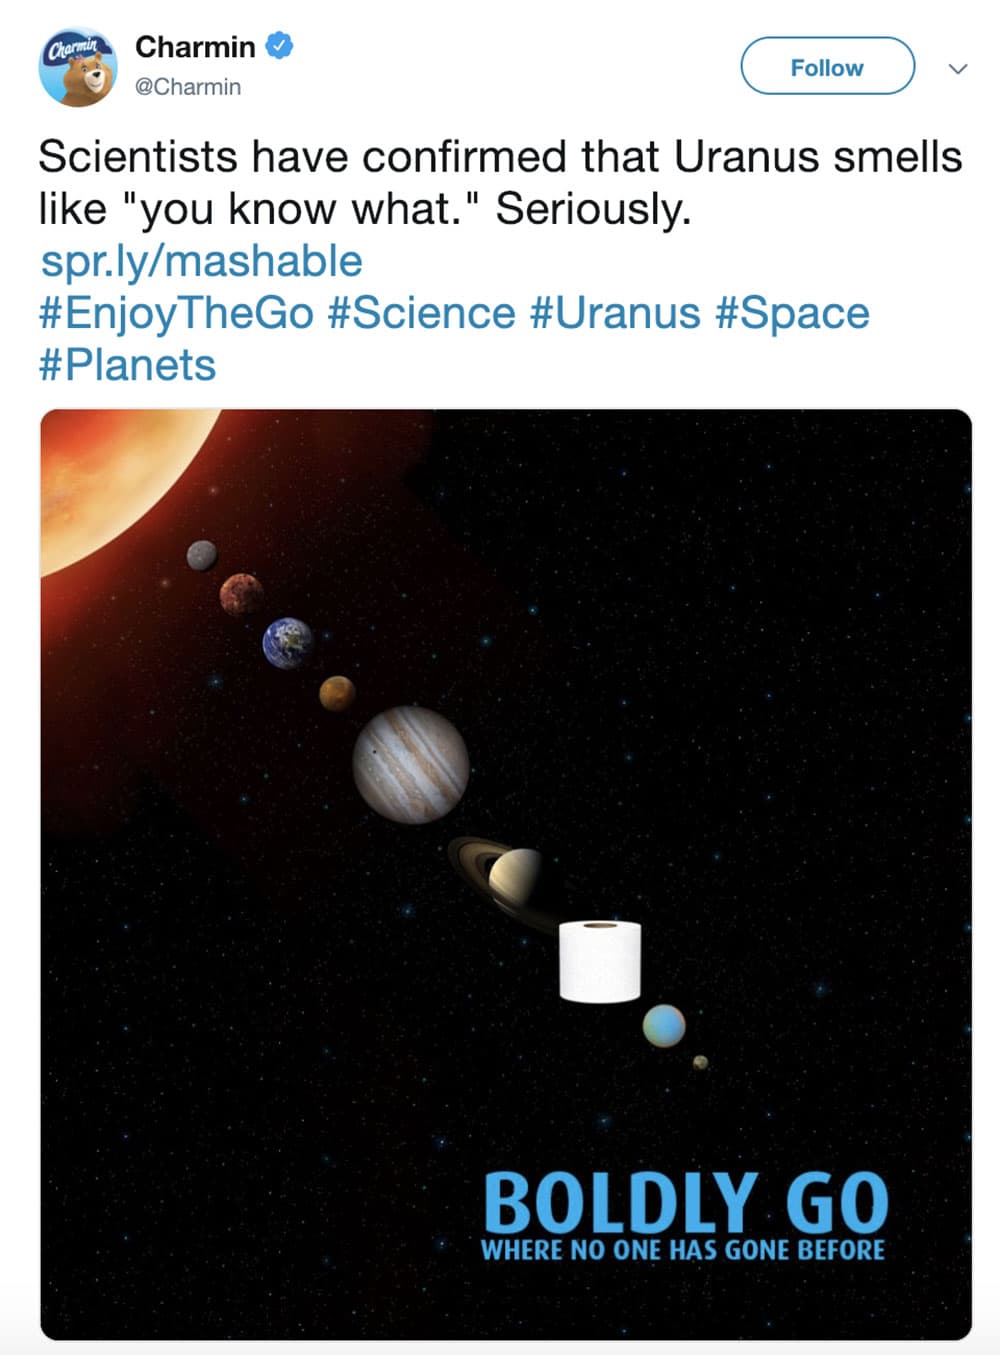The height and width of the screenshot is (1355, 1000).
Task: Click the Jupiter planet in the image
Action: point(411,765)
